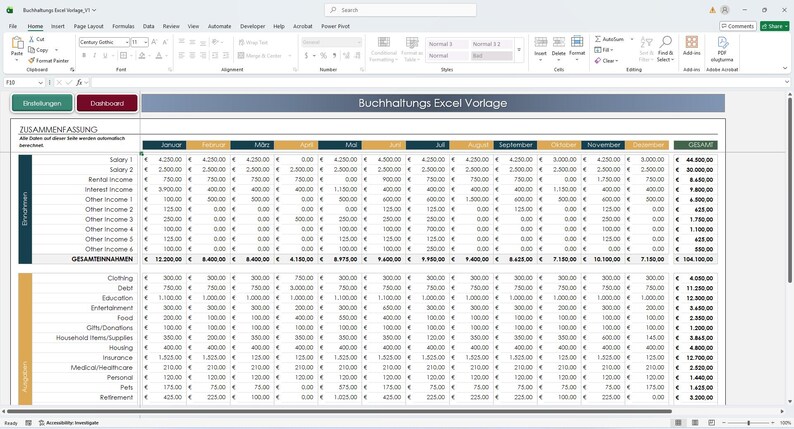Click the AutoSum sigma icon

pyautogui.click(x=598, y=39)
